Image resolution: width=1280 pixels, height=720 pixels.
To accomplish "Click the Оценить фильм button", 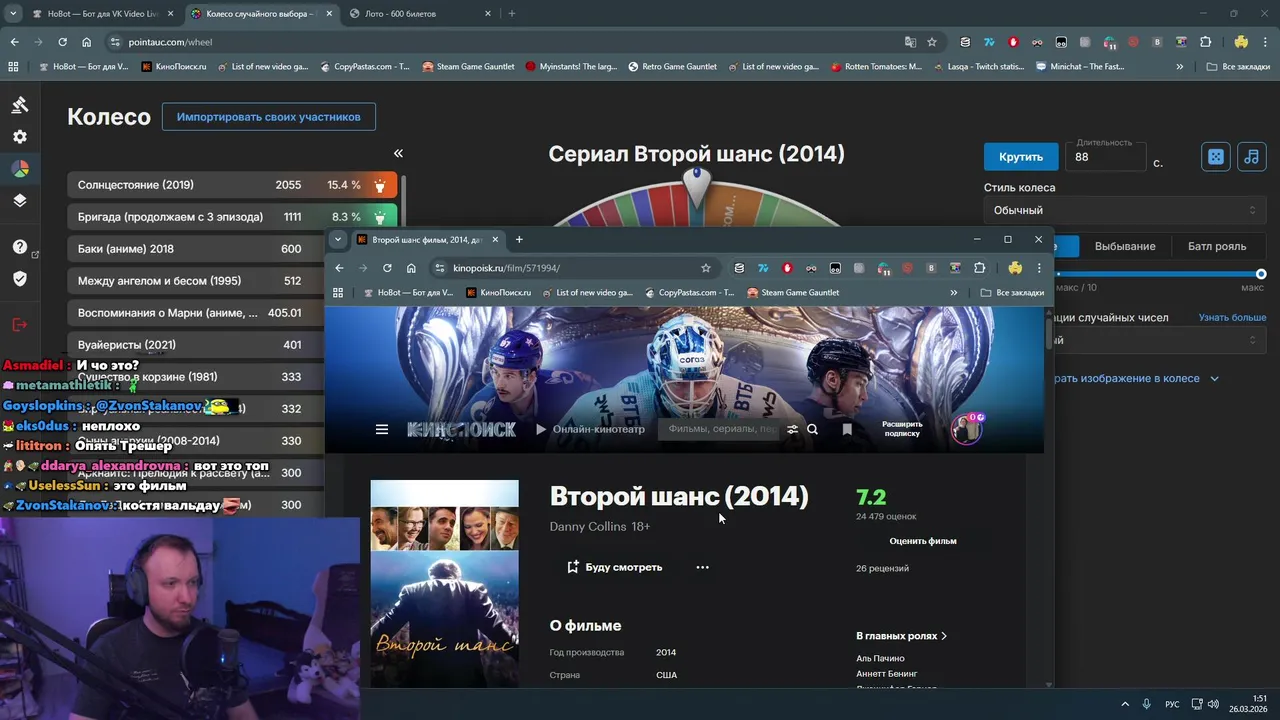I will click(923, 541).
